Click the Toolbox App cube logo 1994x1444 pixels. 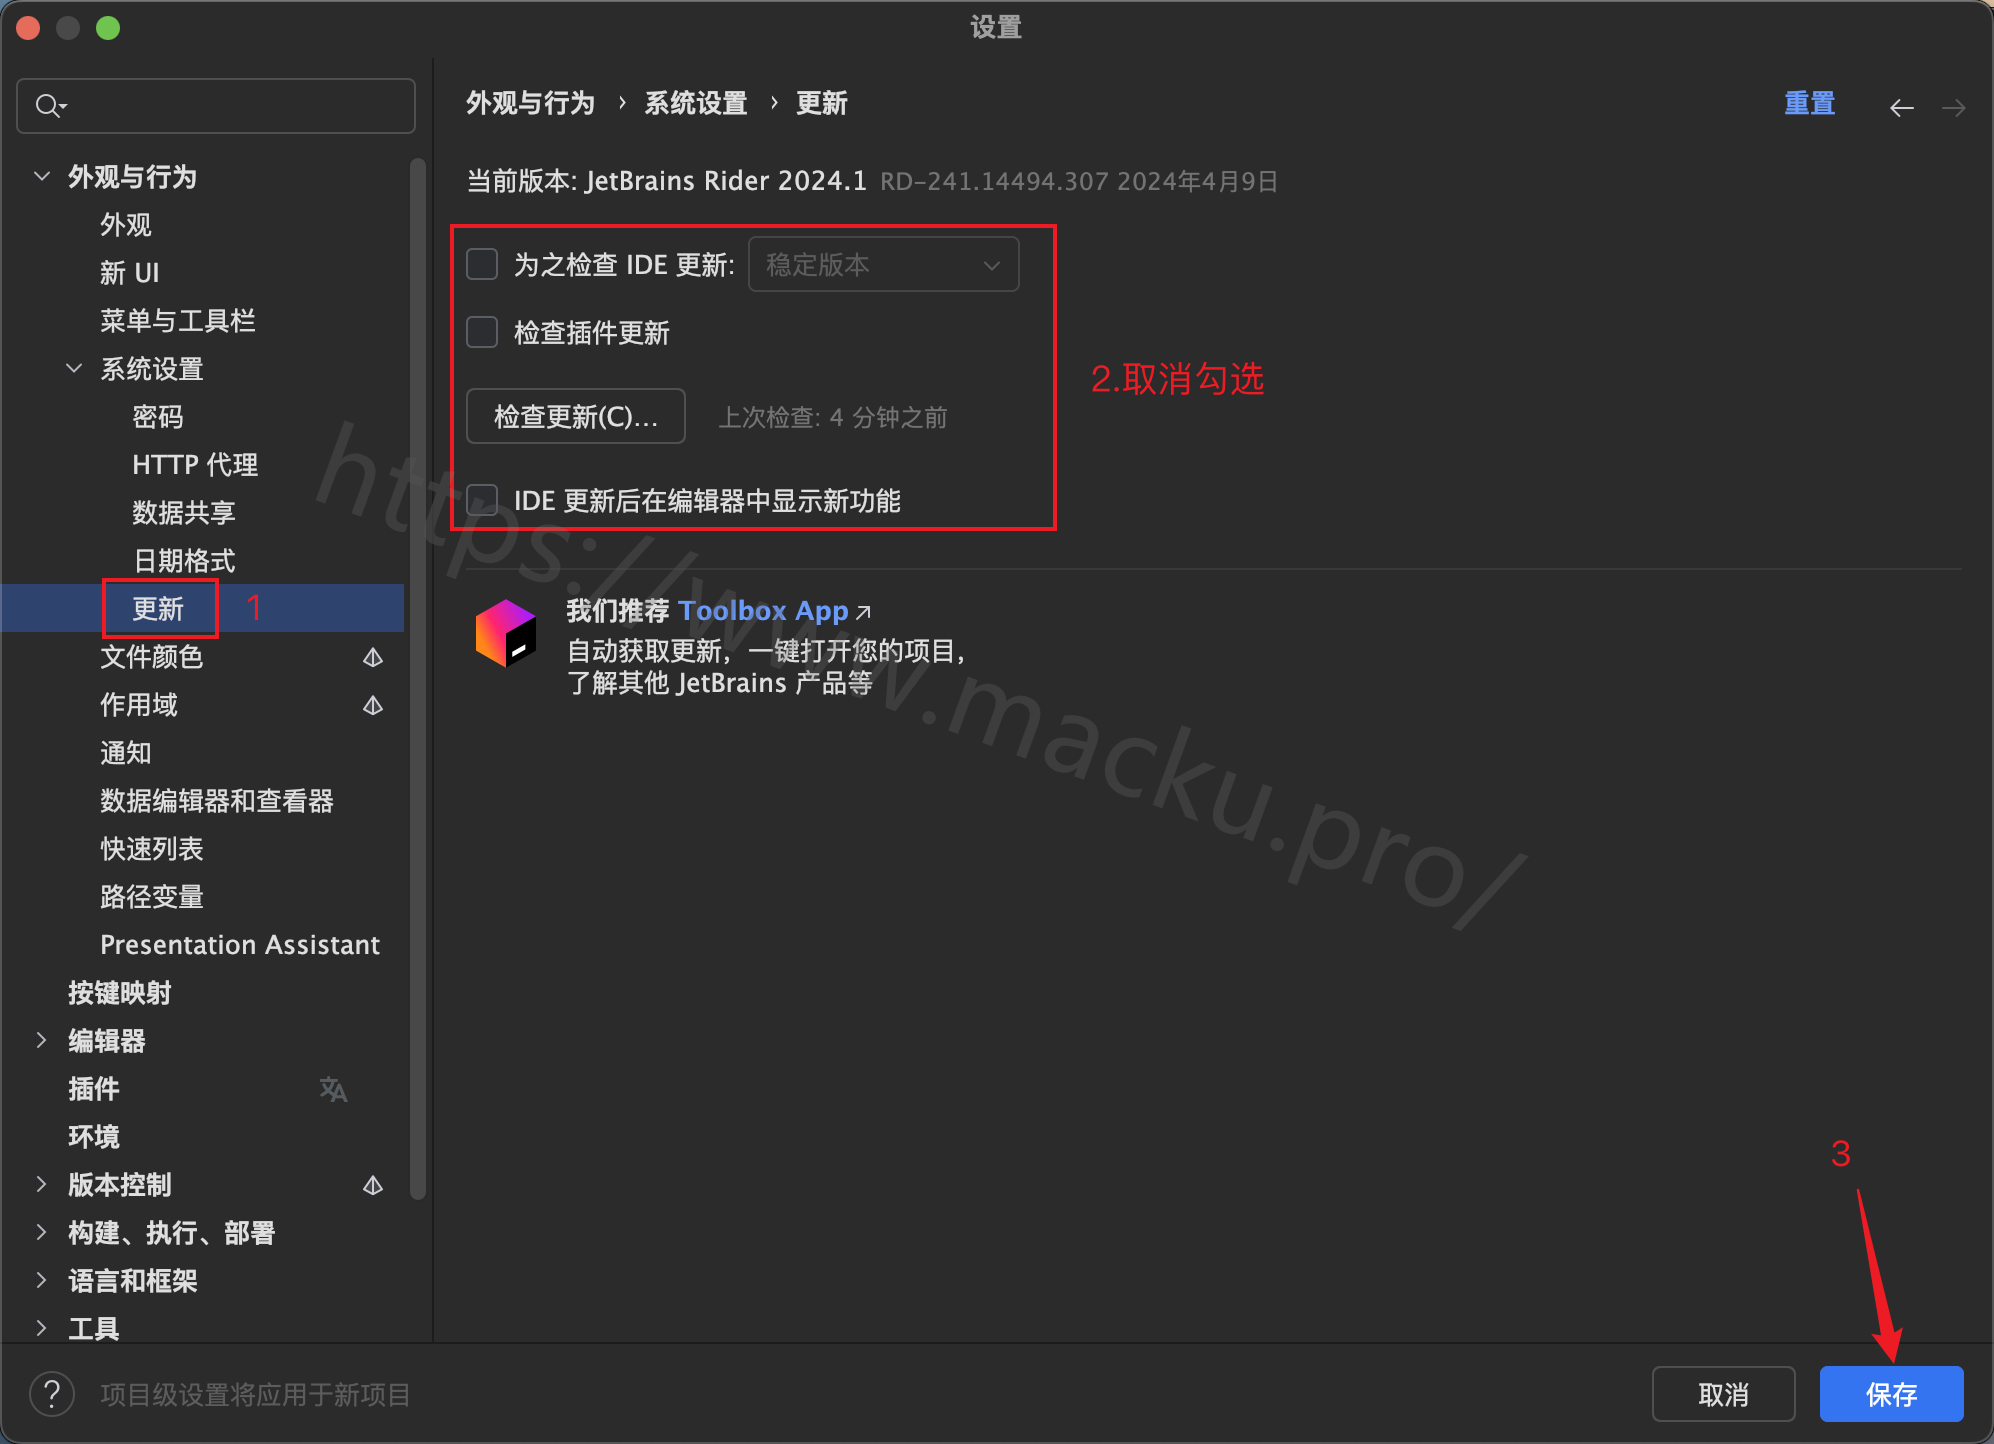pos(506,633)
